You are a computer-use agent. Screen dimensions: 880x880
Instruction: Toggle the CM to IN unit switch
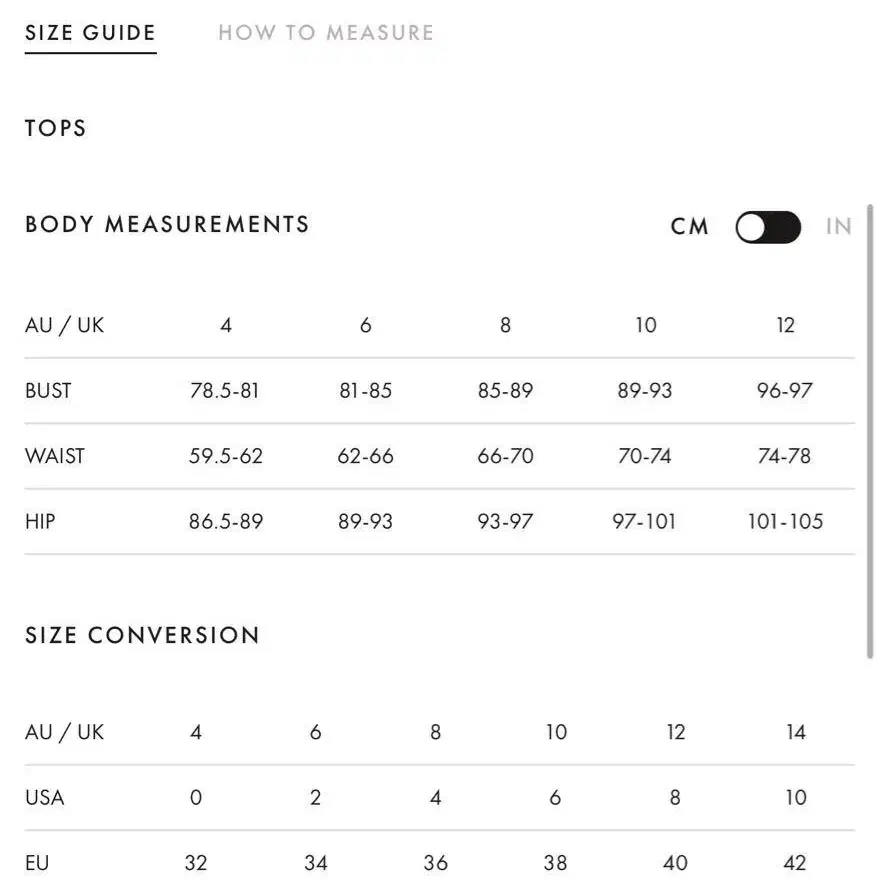pos(768,227)
